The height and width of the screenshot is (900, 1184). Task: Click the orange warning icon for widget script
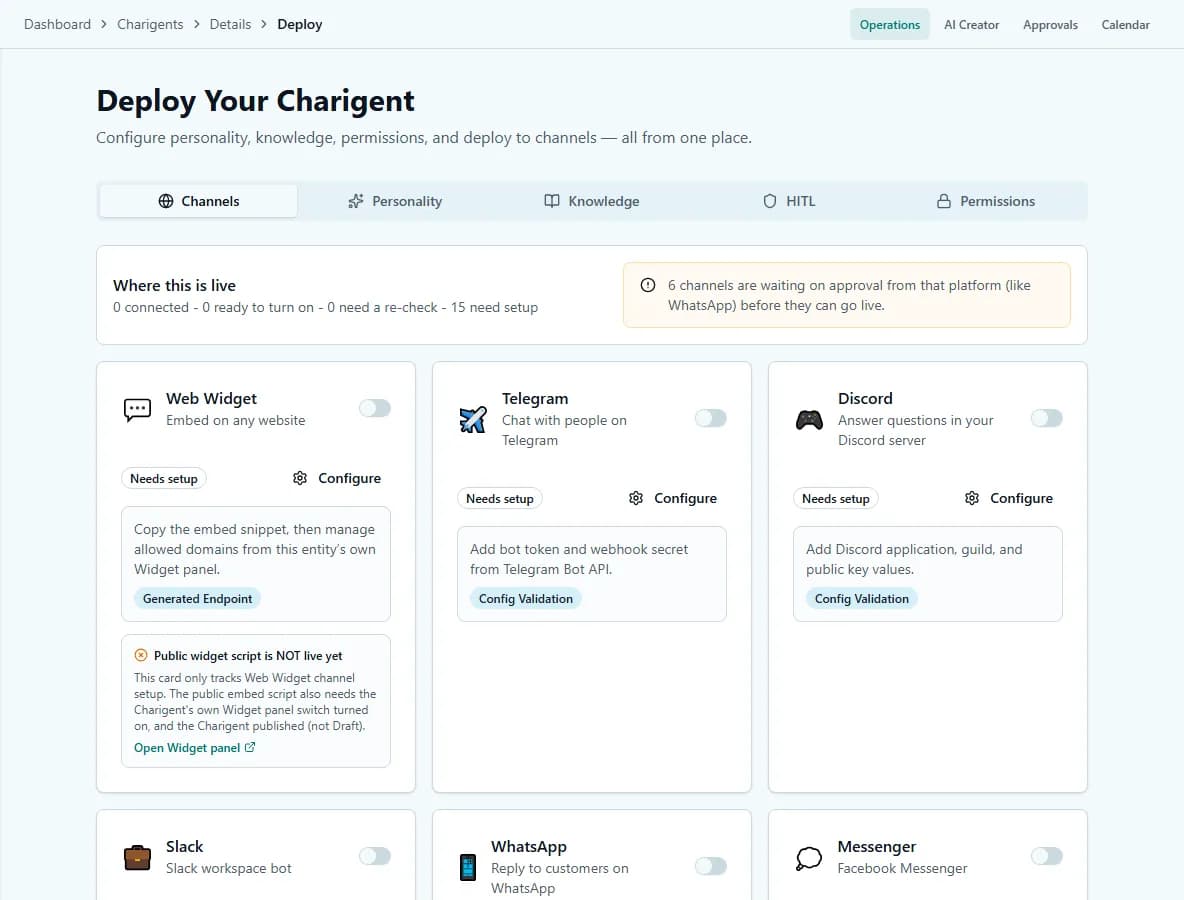(141, 655)
